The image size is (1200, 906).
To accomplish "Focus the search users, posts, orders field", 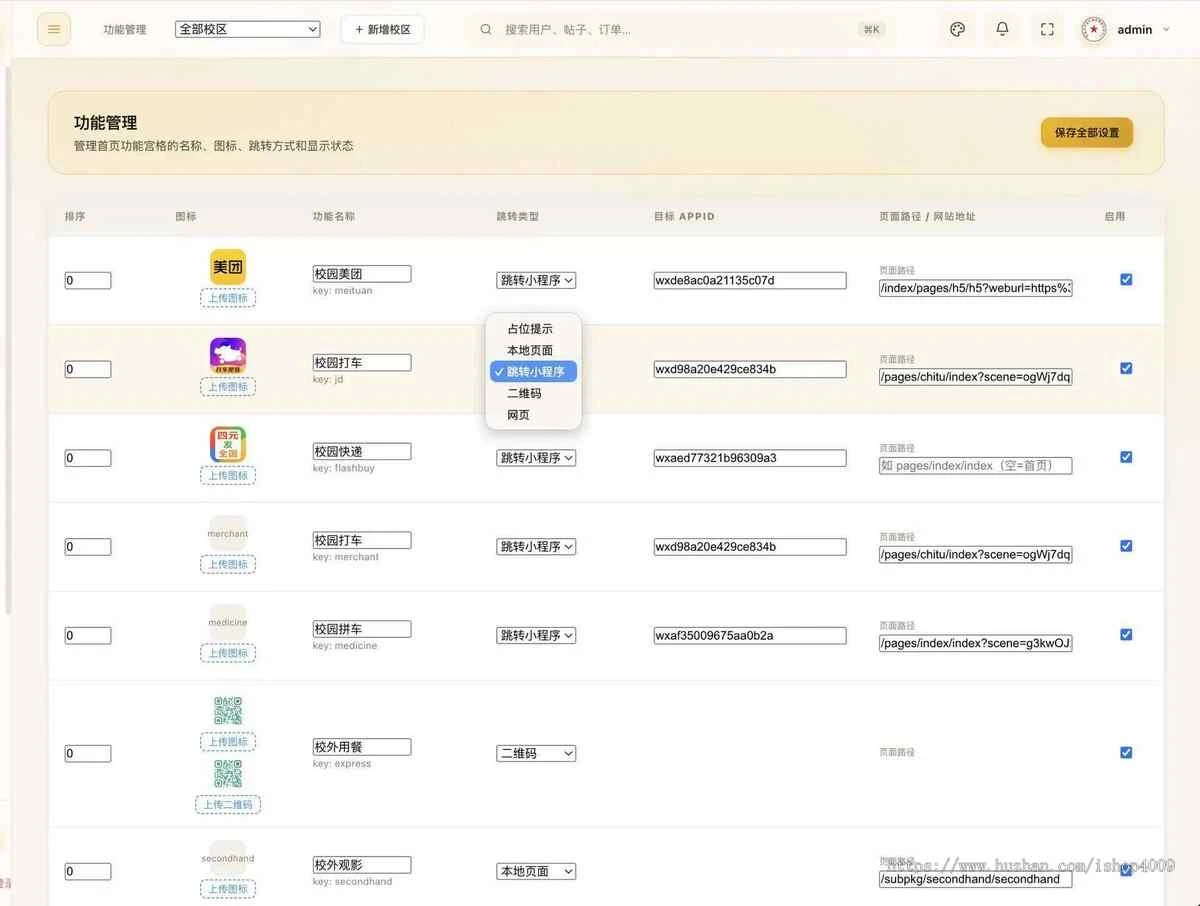I will point(680,29).
